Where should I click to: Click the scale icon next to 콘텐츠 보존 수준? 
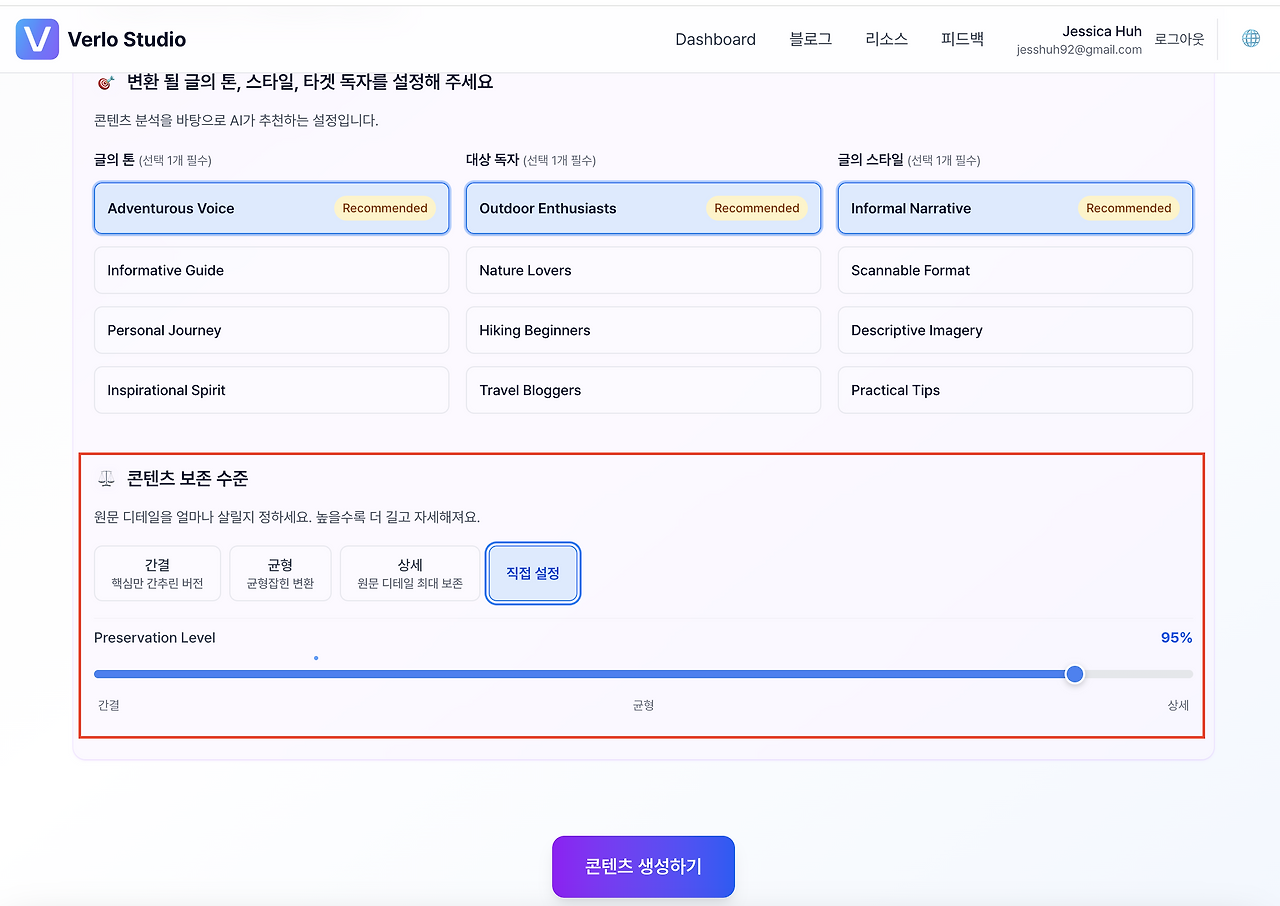pos(106,477)
